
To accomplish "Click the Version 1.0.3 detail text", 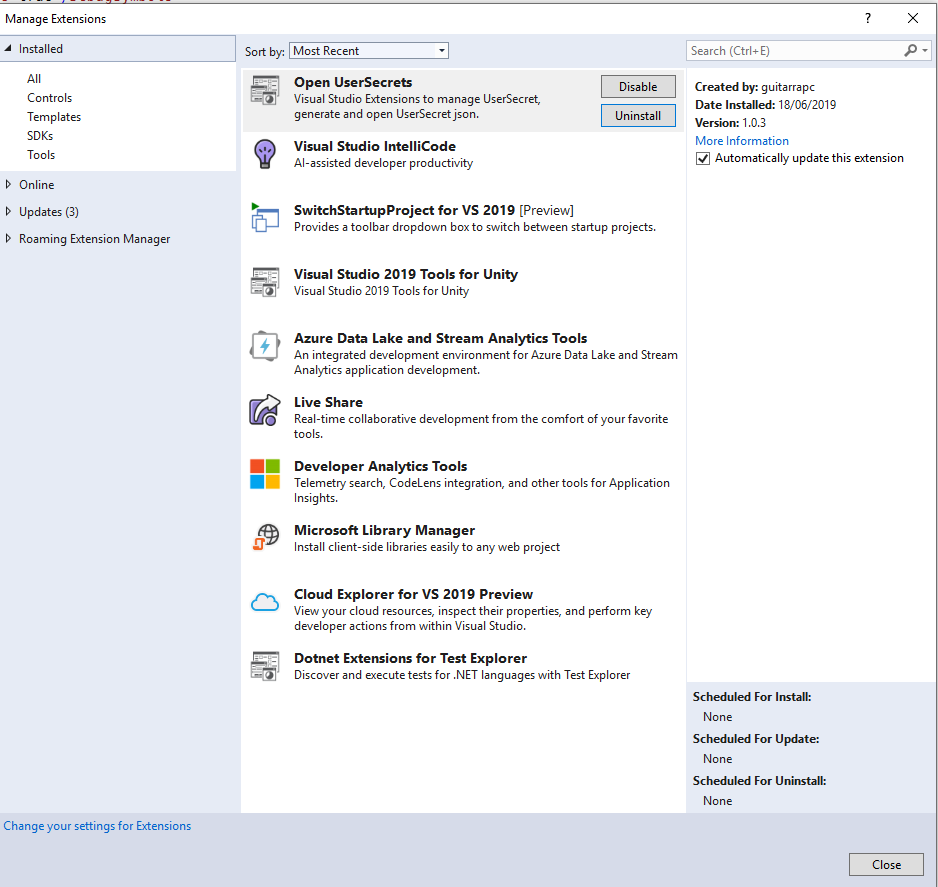I will click(x=730, y=123).
